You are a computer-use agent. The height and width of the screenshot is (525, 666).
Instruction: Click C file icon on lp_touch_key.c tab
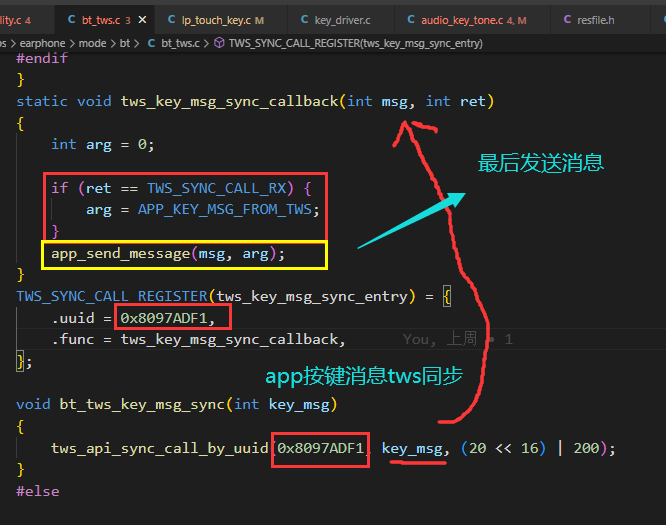click(172, 20)
